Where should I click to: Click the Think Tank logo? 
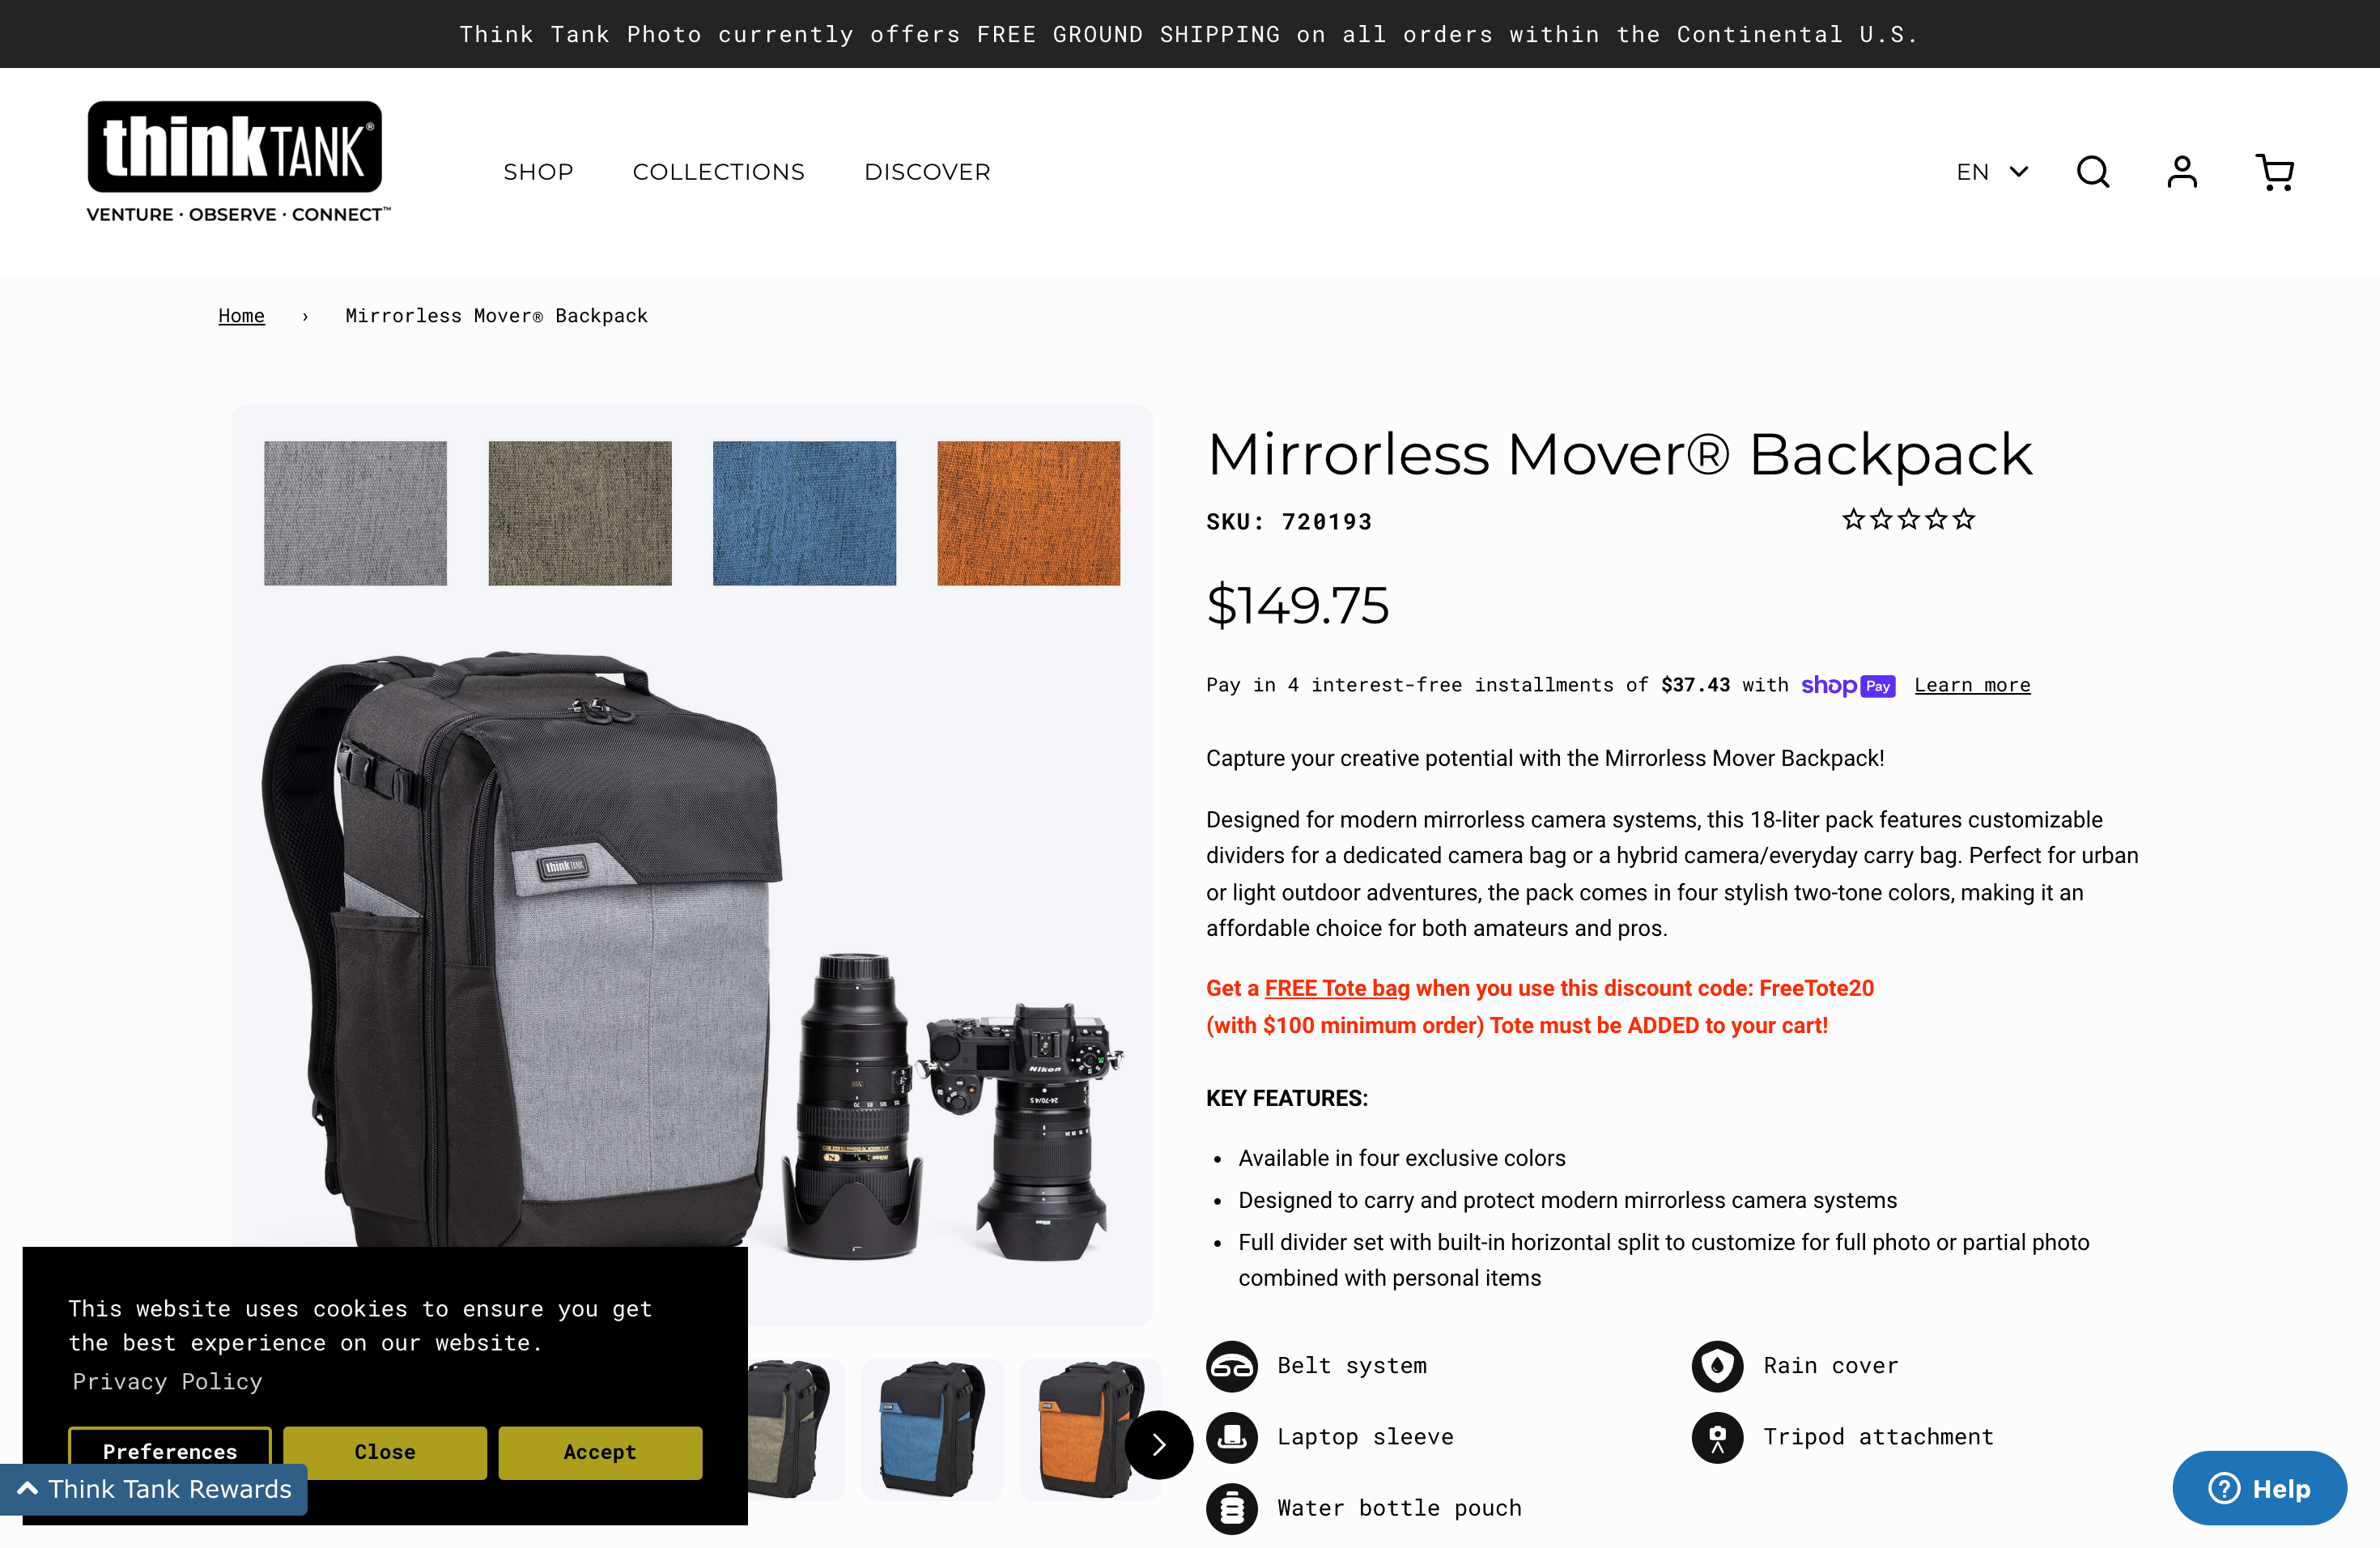coord(238,162)
